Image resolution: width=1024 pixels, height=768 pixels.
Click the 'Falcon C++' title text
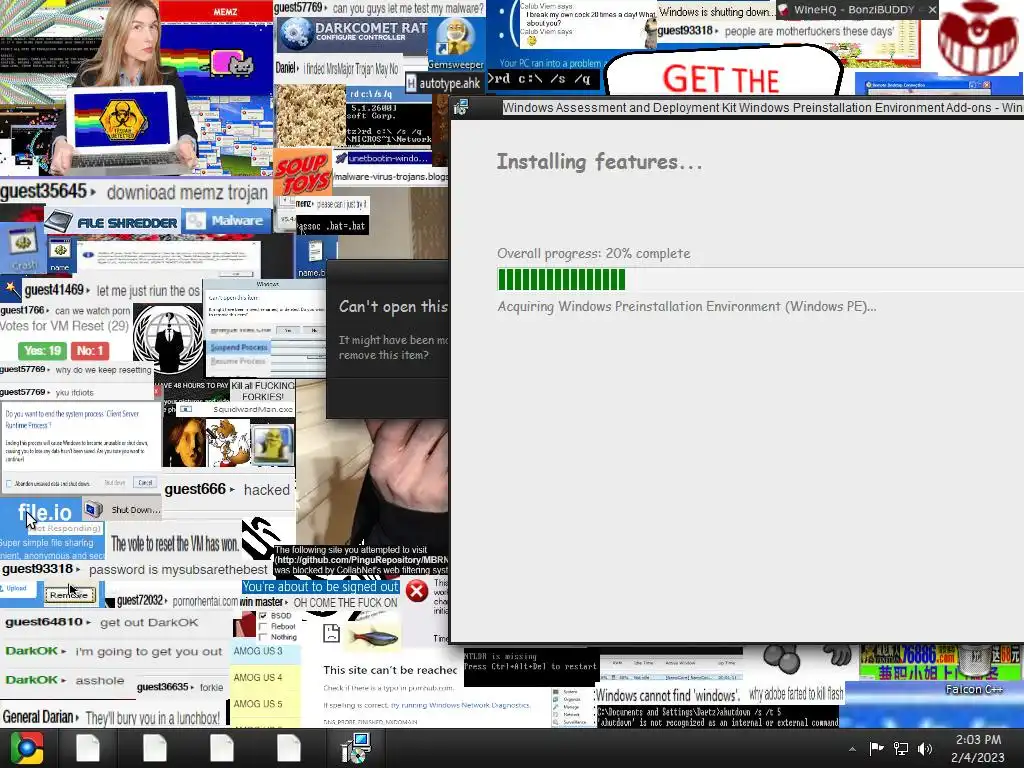(974, 689)
